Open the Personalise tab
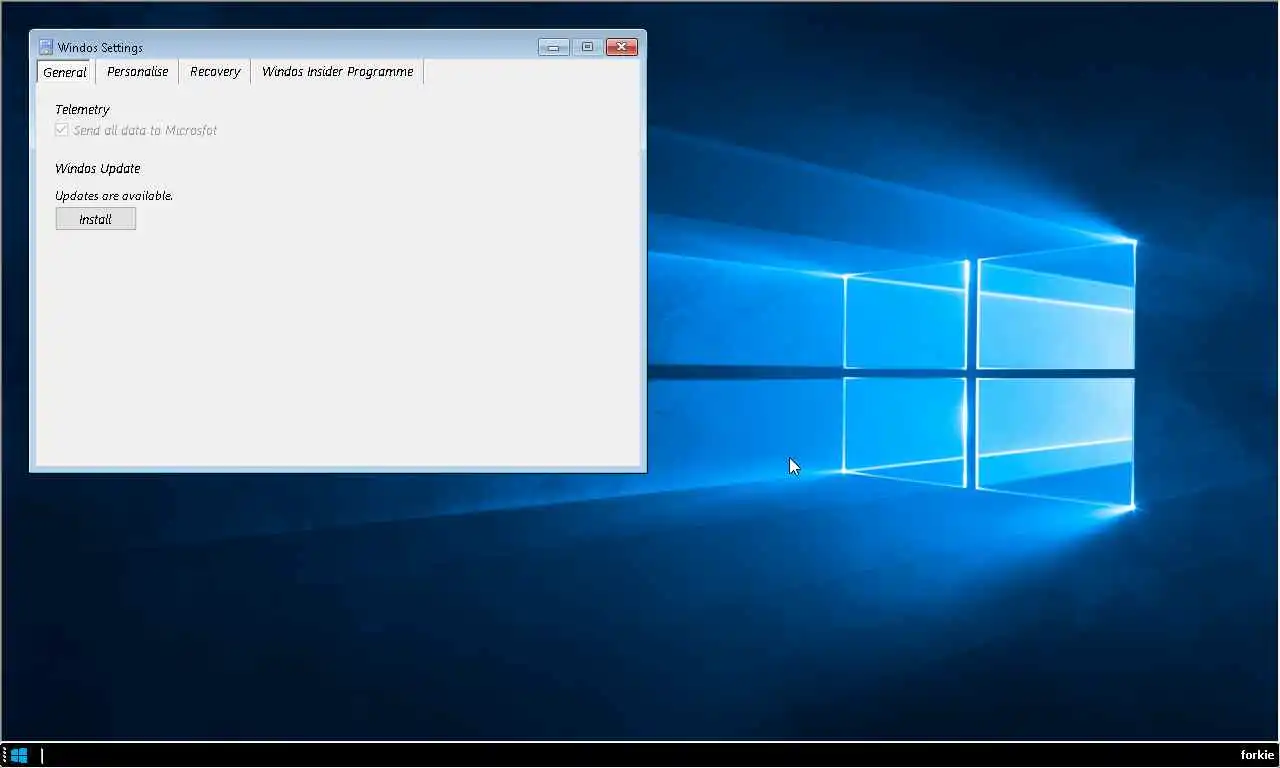The height and width of the screenshot is (768, 1280). point(138,72)
